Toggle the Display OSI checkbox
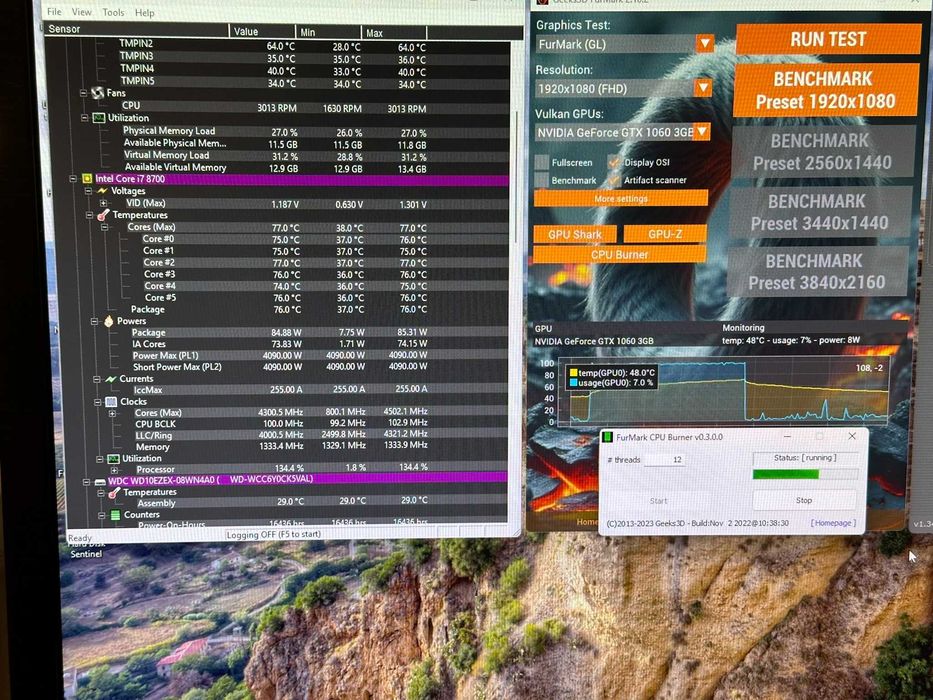Image resolution: width=933 pixels, height=700 pixels. 614,162
